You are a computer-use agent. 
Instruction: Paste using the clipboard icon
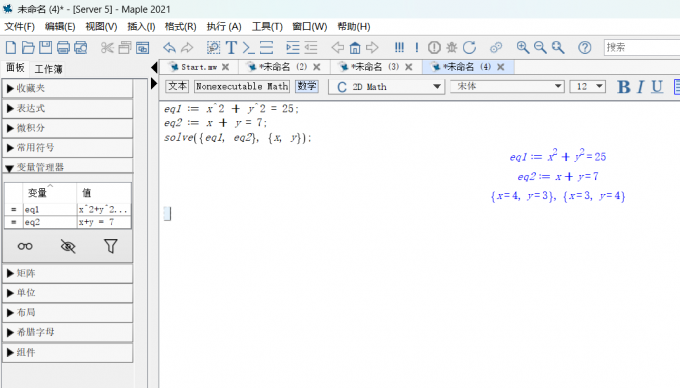click(x=142, y=47)
